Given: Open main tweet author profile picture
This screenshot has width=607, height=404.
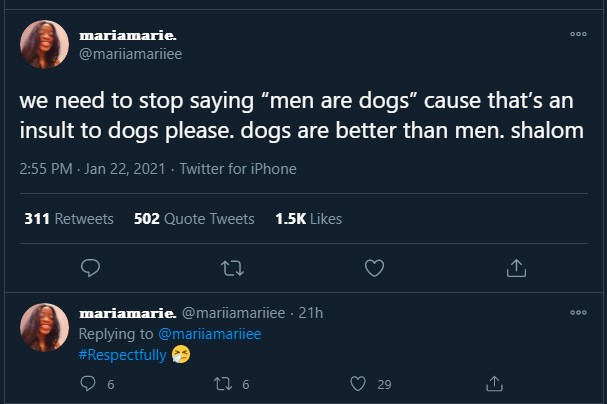Looking at the screenshot, I should pyautogui.click(x=44, y=45).
